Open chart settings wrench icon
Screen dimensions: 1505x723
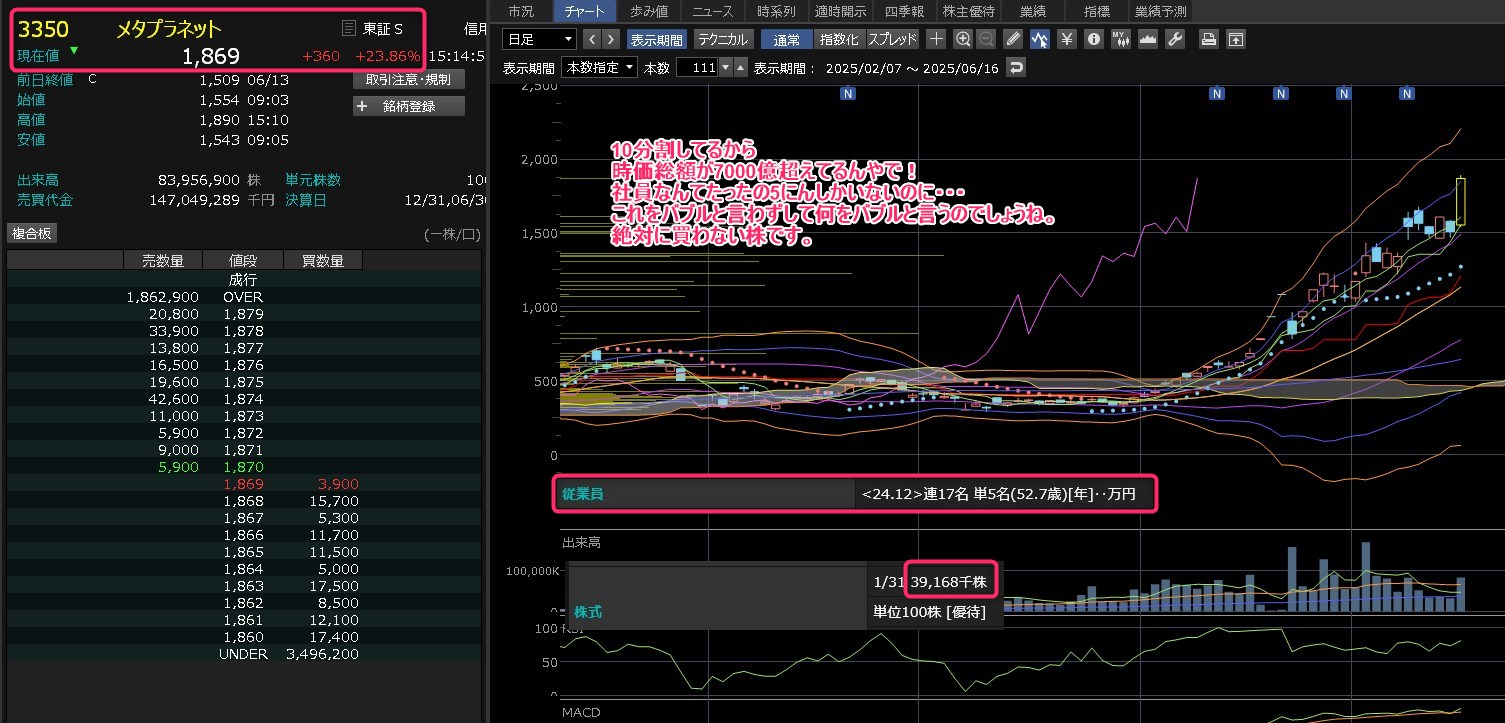pyautogui.click(x=1175, y=40)
